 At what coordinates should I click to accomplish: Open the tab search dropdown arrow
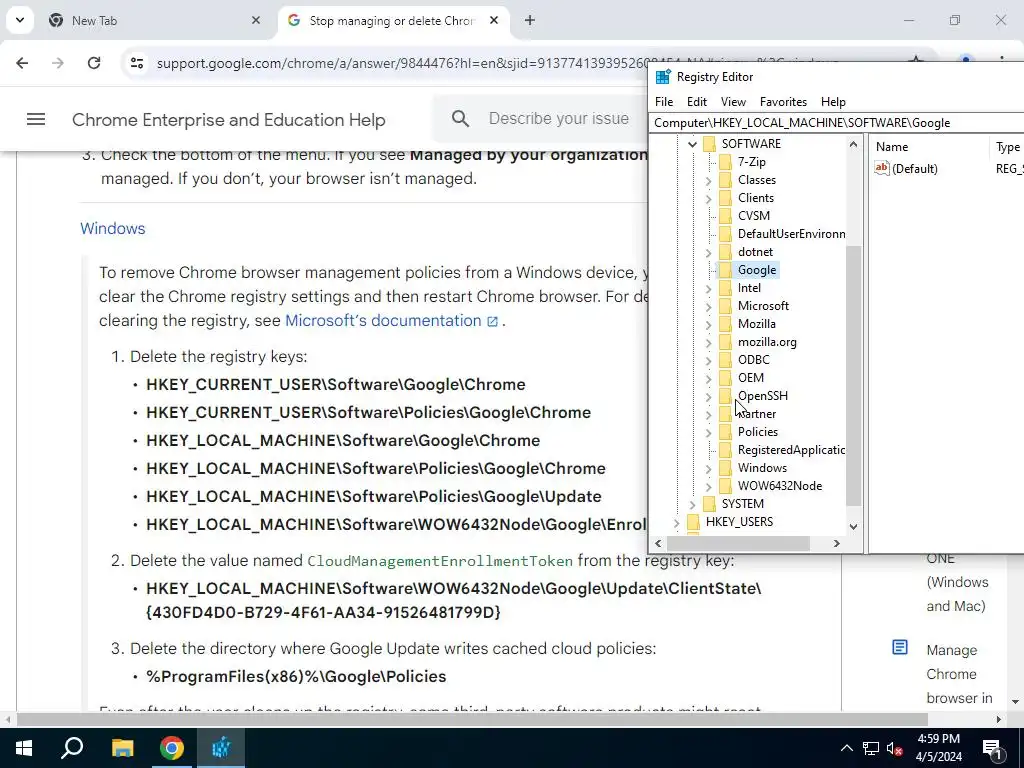click(x=20, y=20)
